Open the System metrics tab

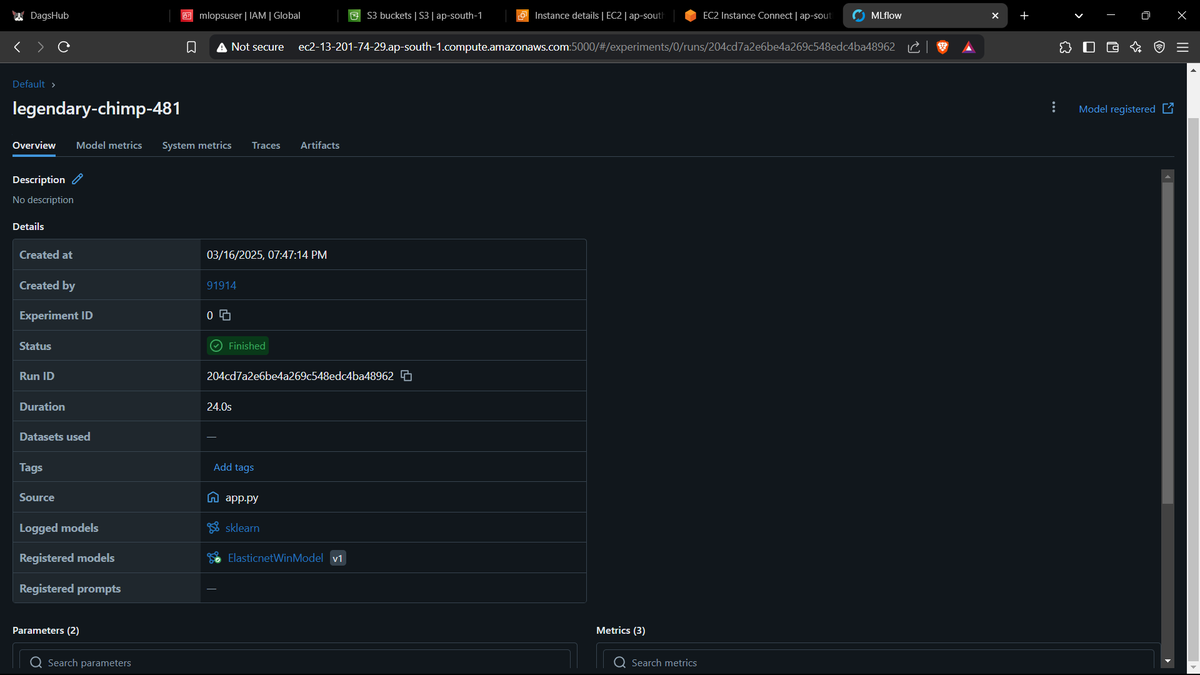(x=197, y=145)
